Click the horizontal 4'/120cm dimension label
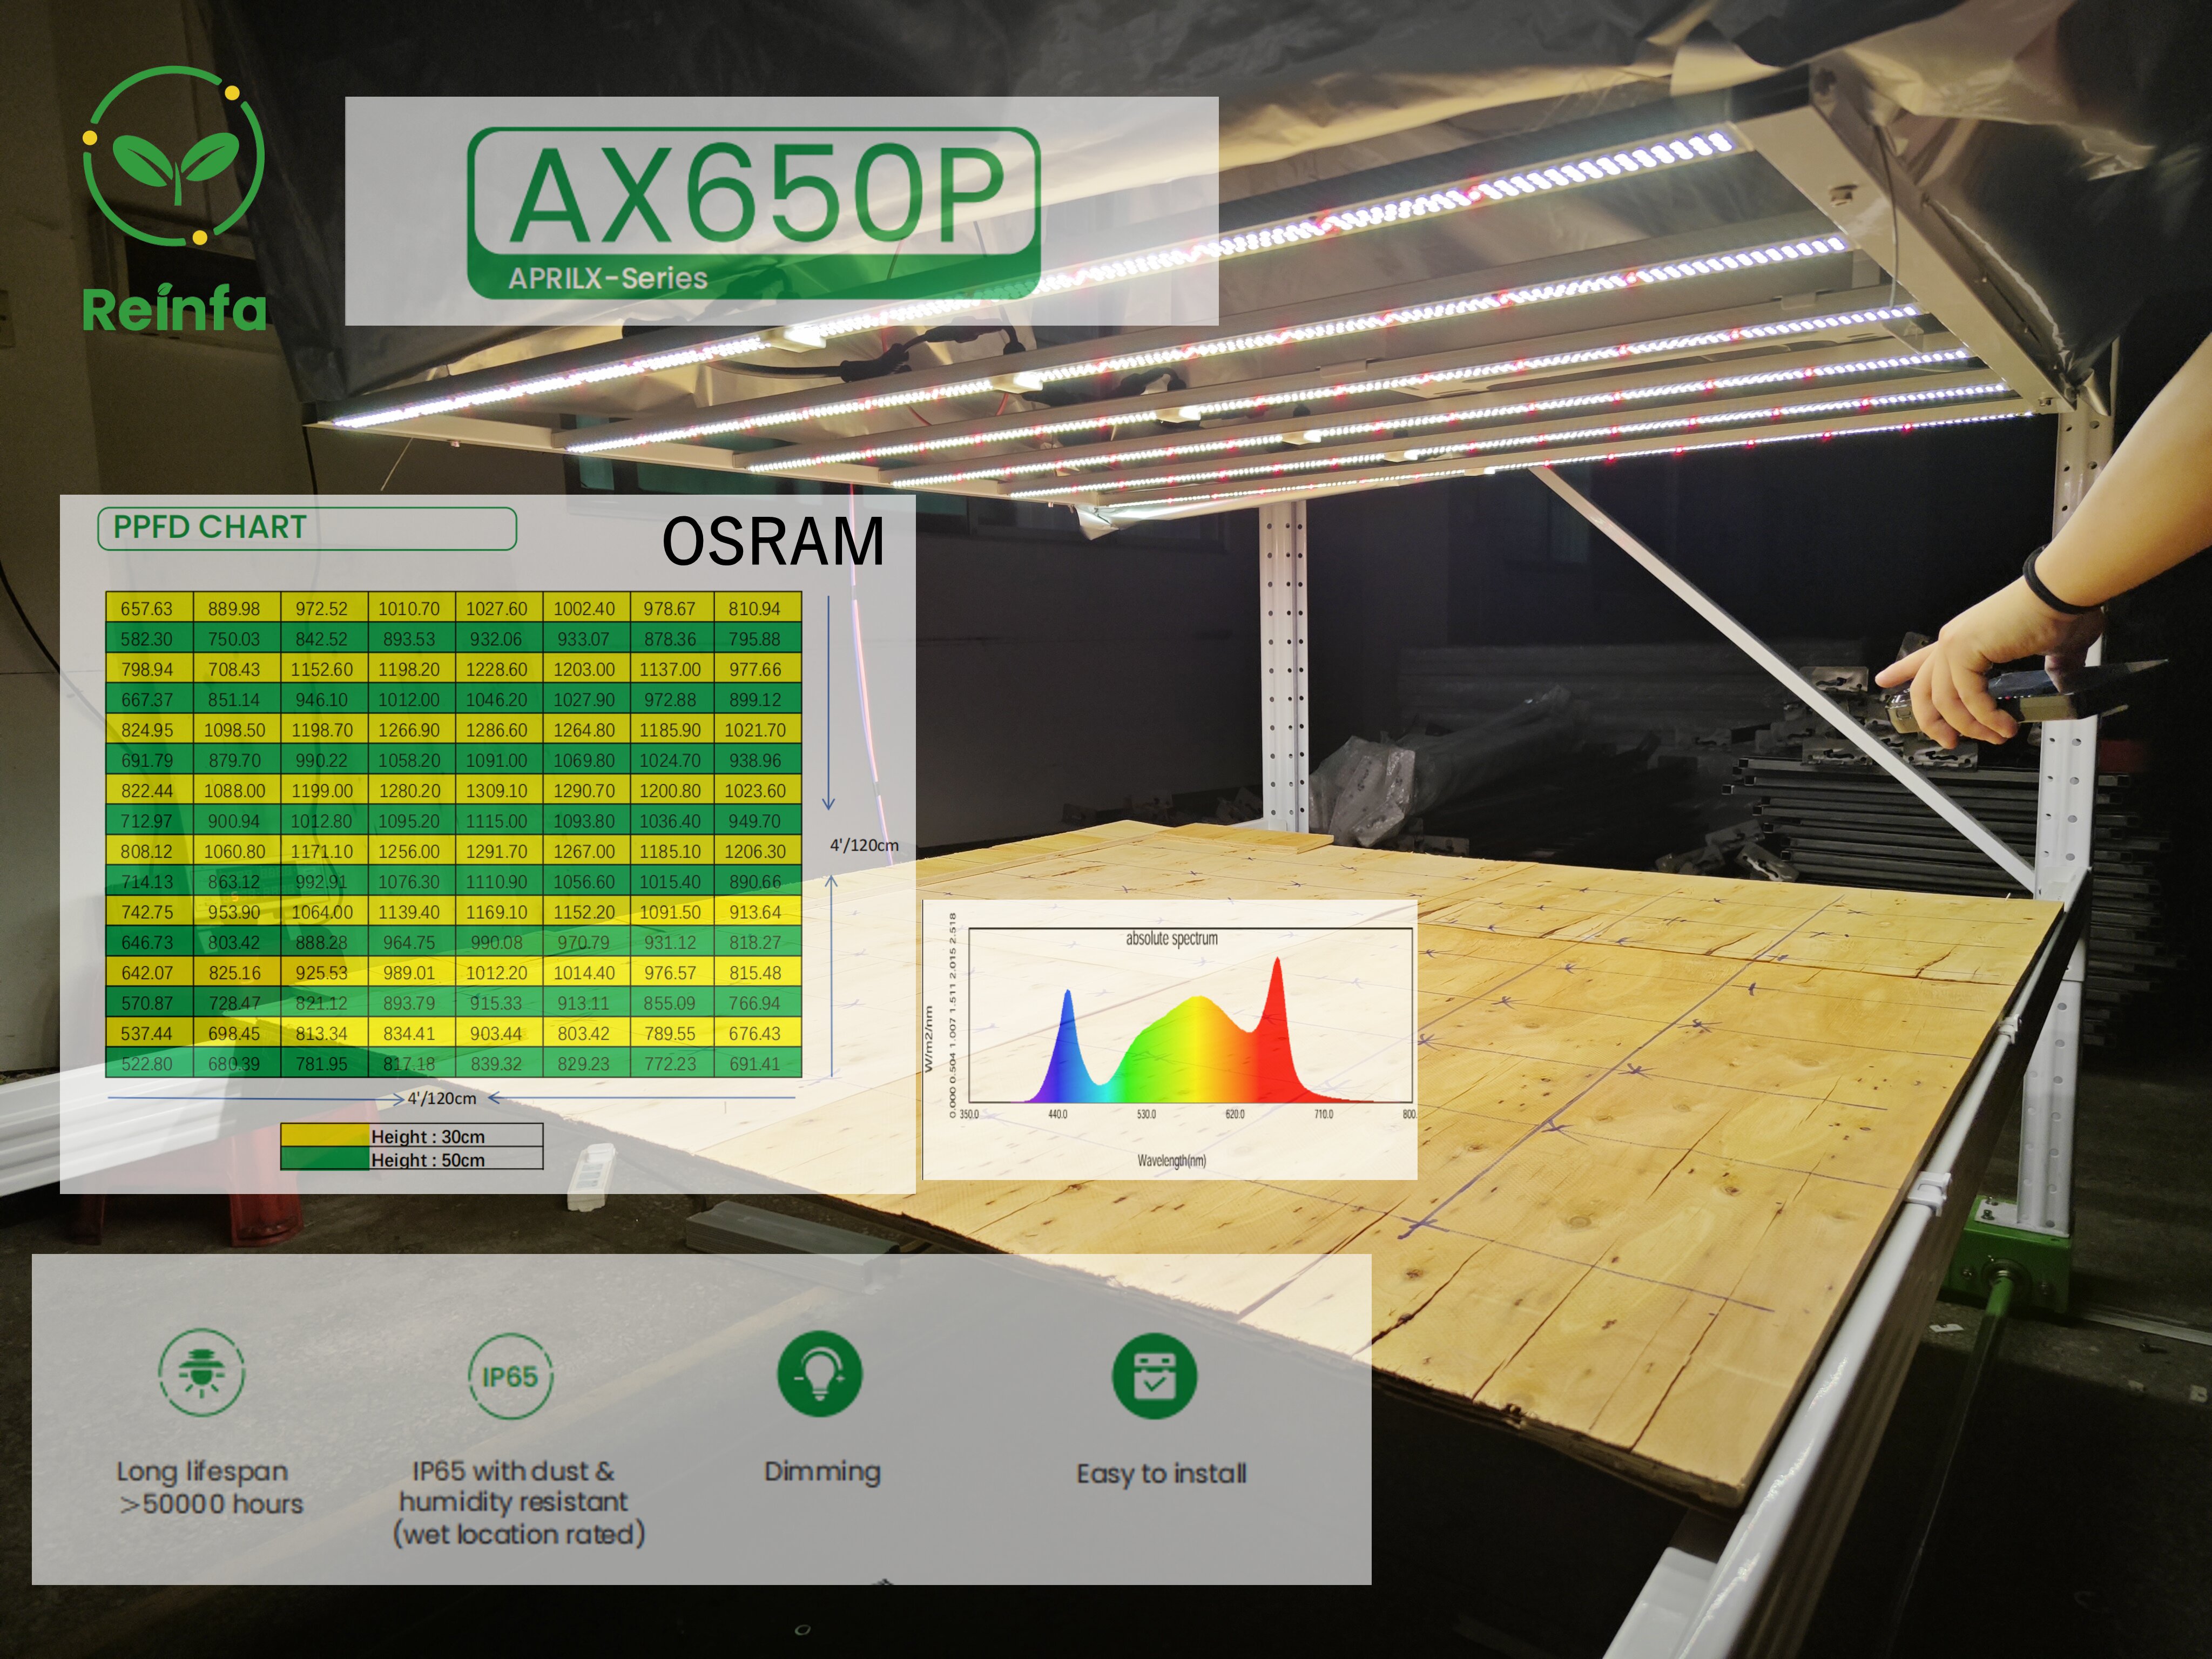The width and height of the screenshot is (2212, 1659). [x=442, y=1098]
